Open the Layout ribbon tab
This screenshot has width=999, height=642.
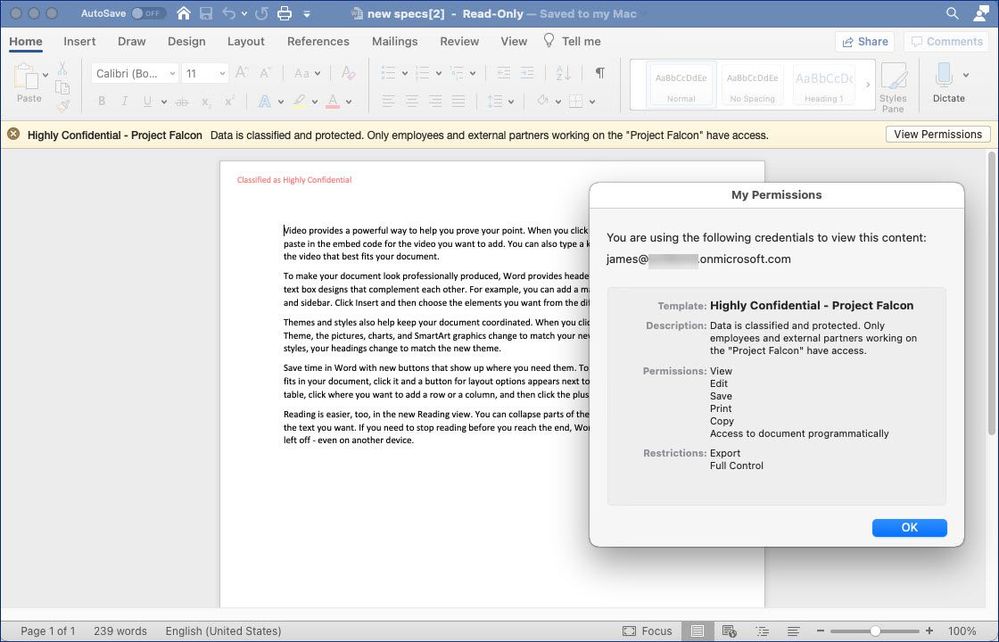(246, 41)
